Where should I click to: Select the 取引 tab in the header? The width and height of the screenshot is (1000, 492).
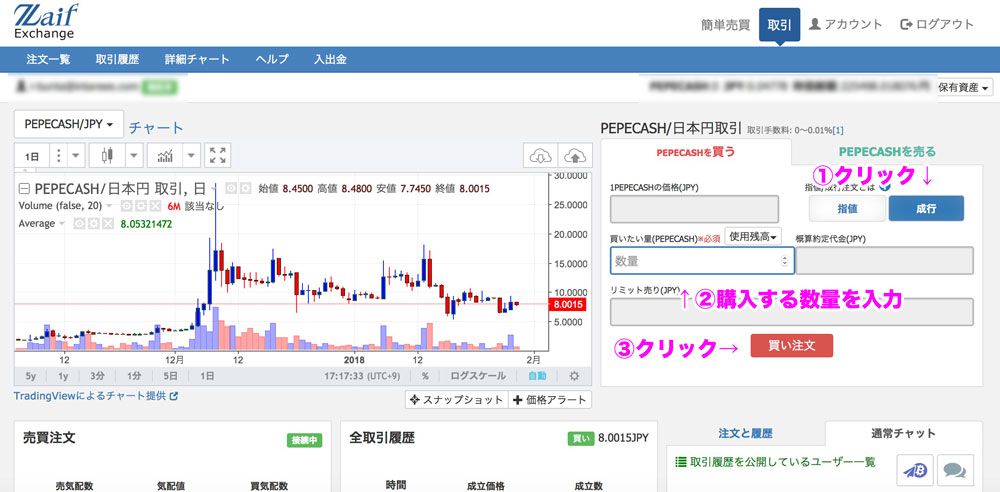[x=779, y=25]
